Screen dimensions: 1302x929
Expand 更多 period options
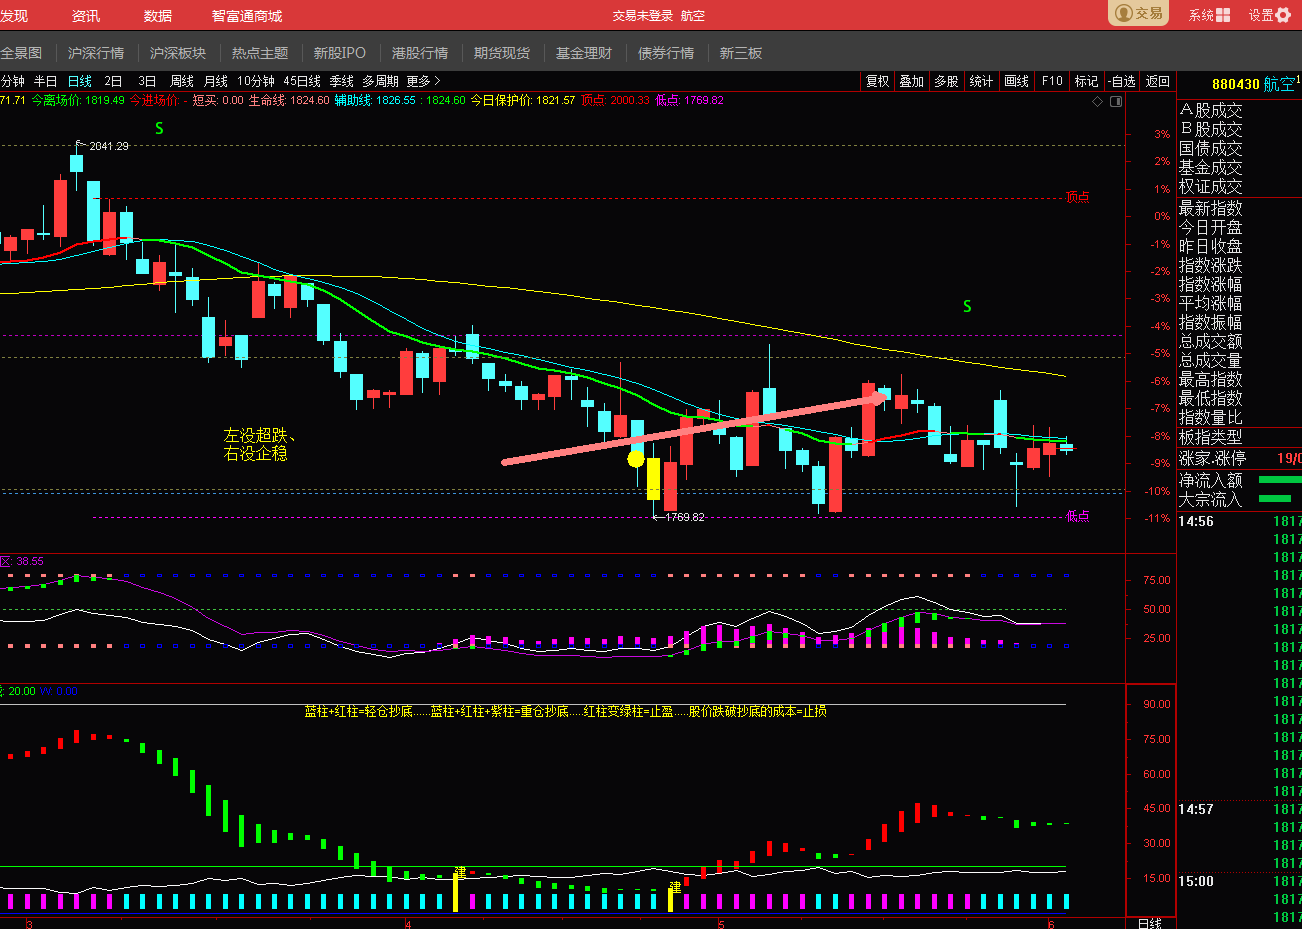pyautogui.click(x=423, y=81)
